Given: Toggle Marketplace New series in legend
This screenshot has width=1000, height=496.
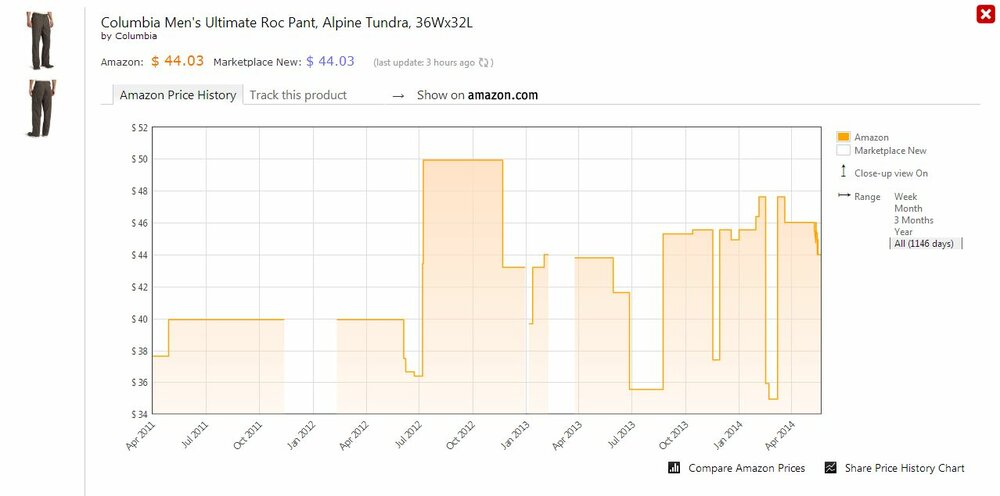Looking at the screenshot, I should click(890, 151).
